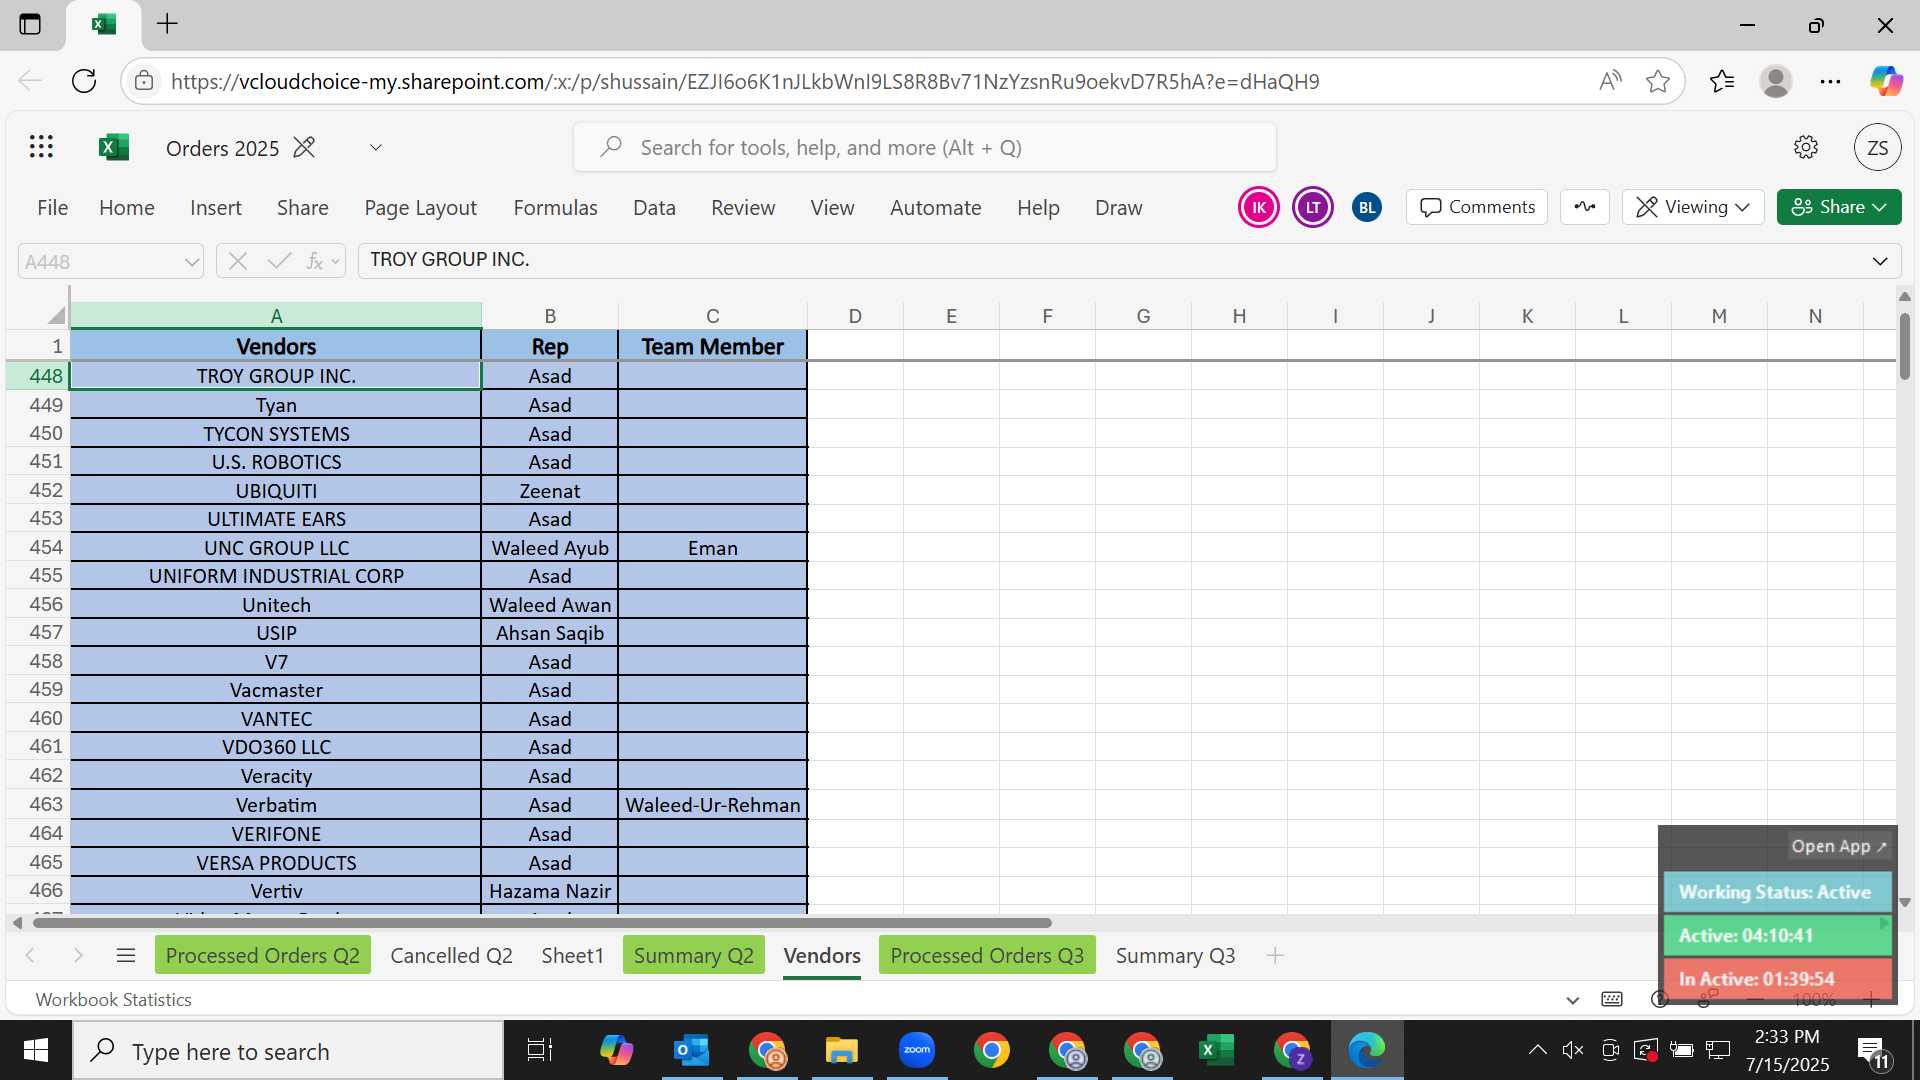The image size is (1920, 1080).
Task: Open the Share dropdown button
Action: click(x=1839, y=207)
